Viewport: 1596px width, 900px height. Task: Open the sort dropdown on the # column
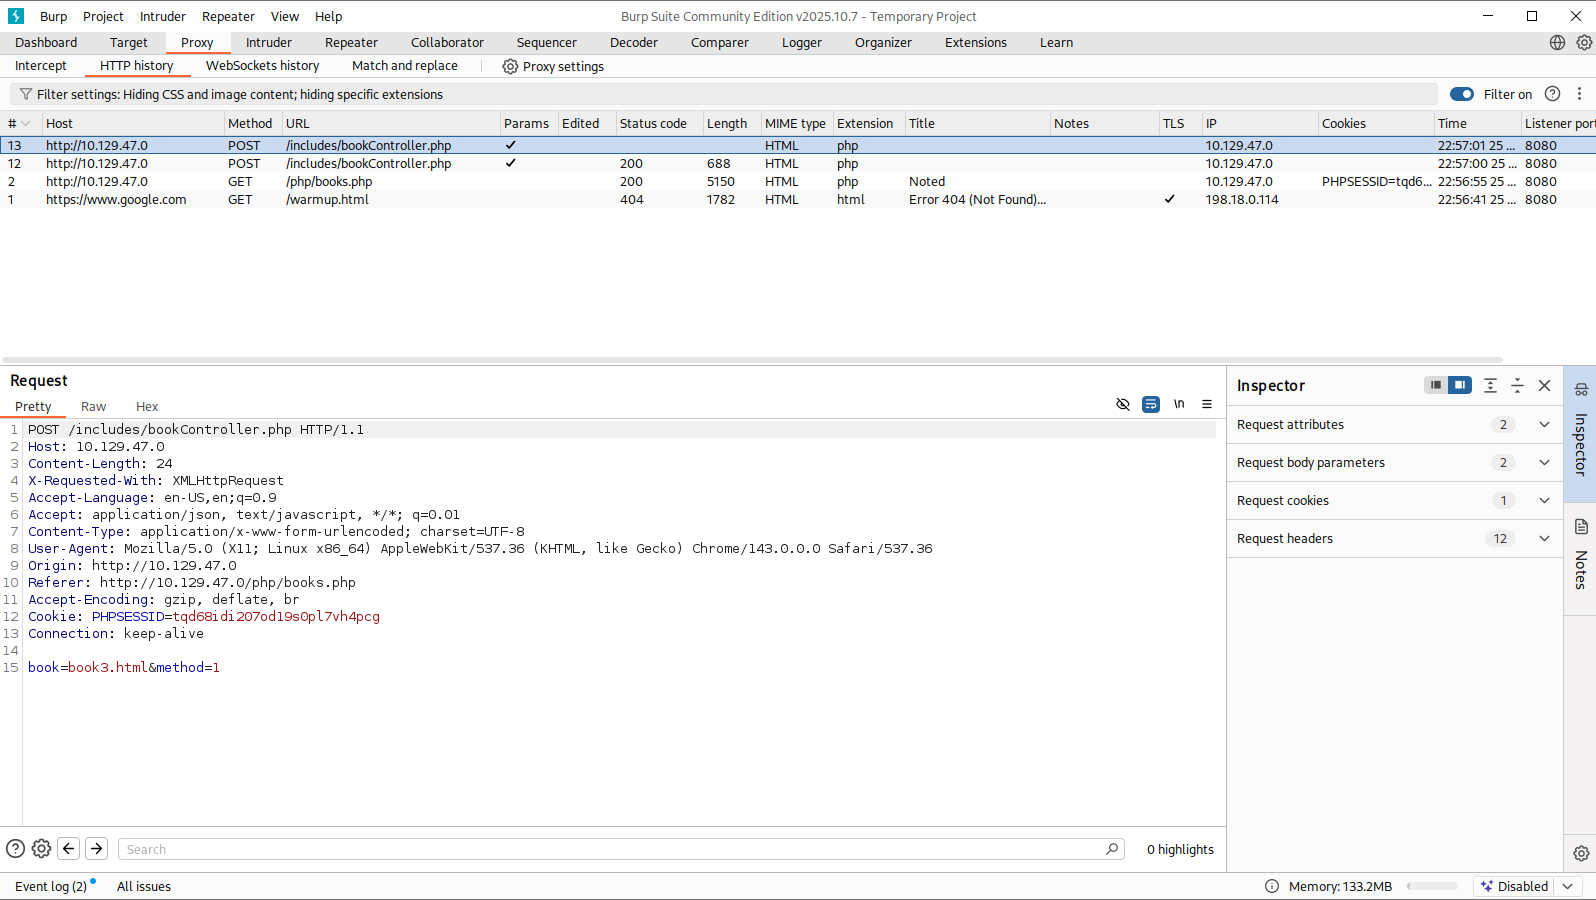pos(25,124)
